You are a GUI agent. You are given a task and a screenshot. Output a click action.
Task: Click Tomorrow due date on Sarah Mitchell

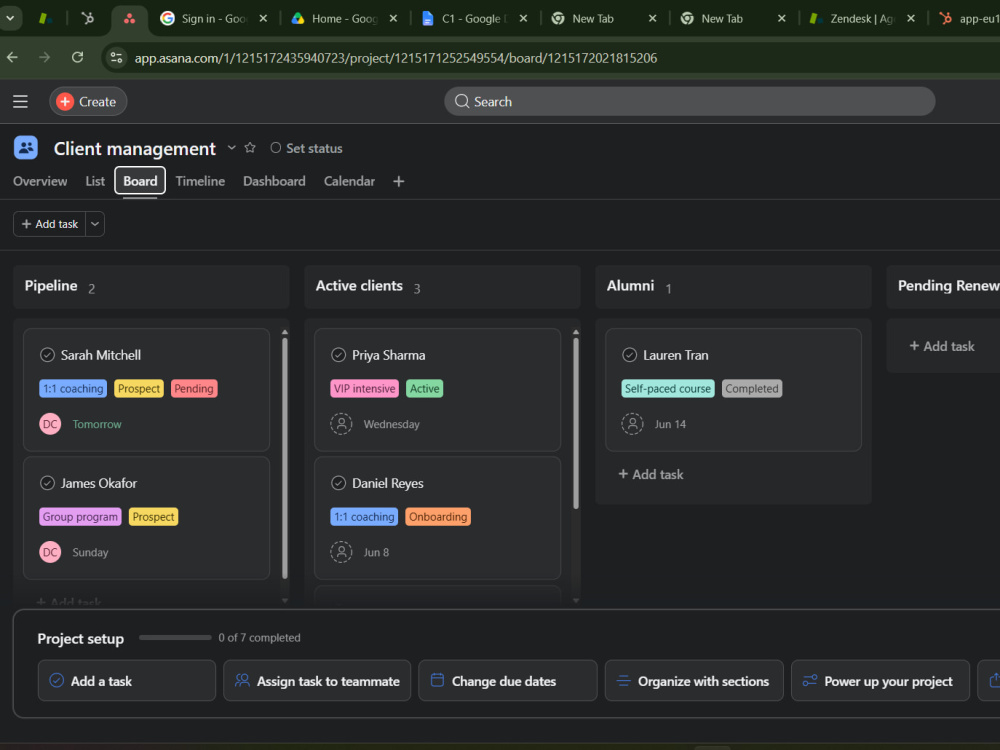(x=97, y=425)
